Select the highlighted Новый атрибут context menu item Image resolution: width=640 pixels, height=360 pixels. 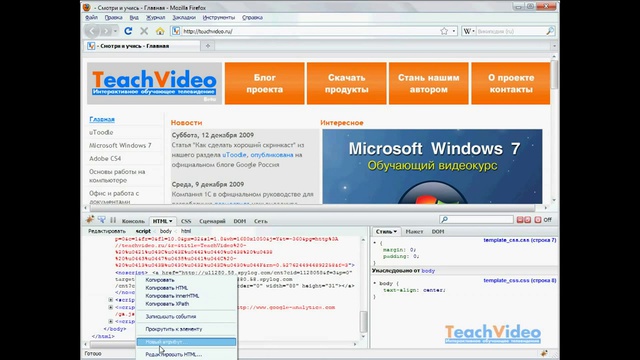tap(186, 342)
